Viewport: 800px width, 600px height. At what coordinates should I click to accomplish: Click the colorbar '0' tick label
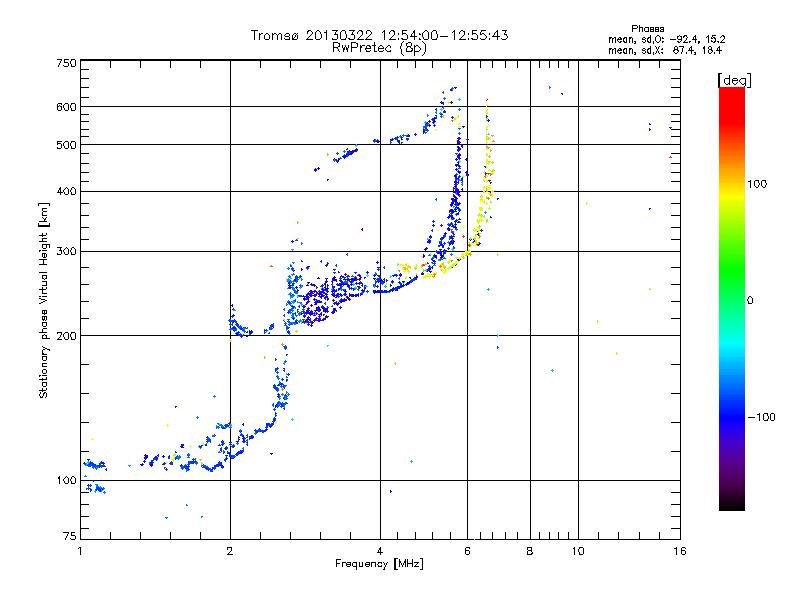(x=750, y=301)
